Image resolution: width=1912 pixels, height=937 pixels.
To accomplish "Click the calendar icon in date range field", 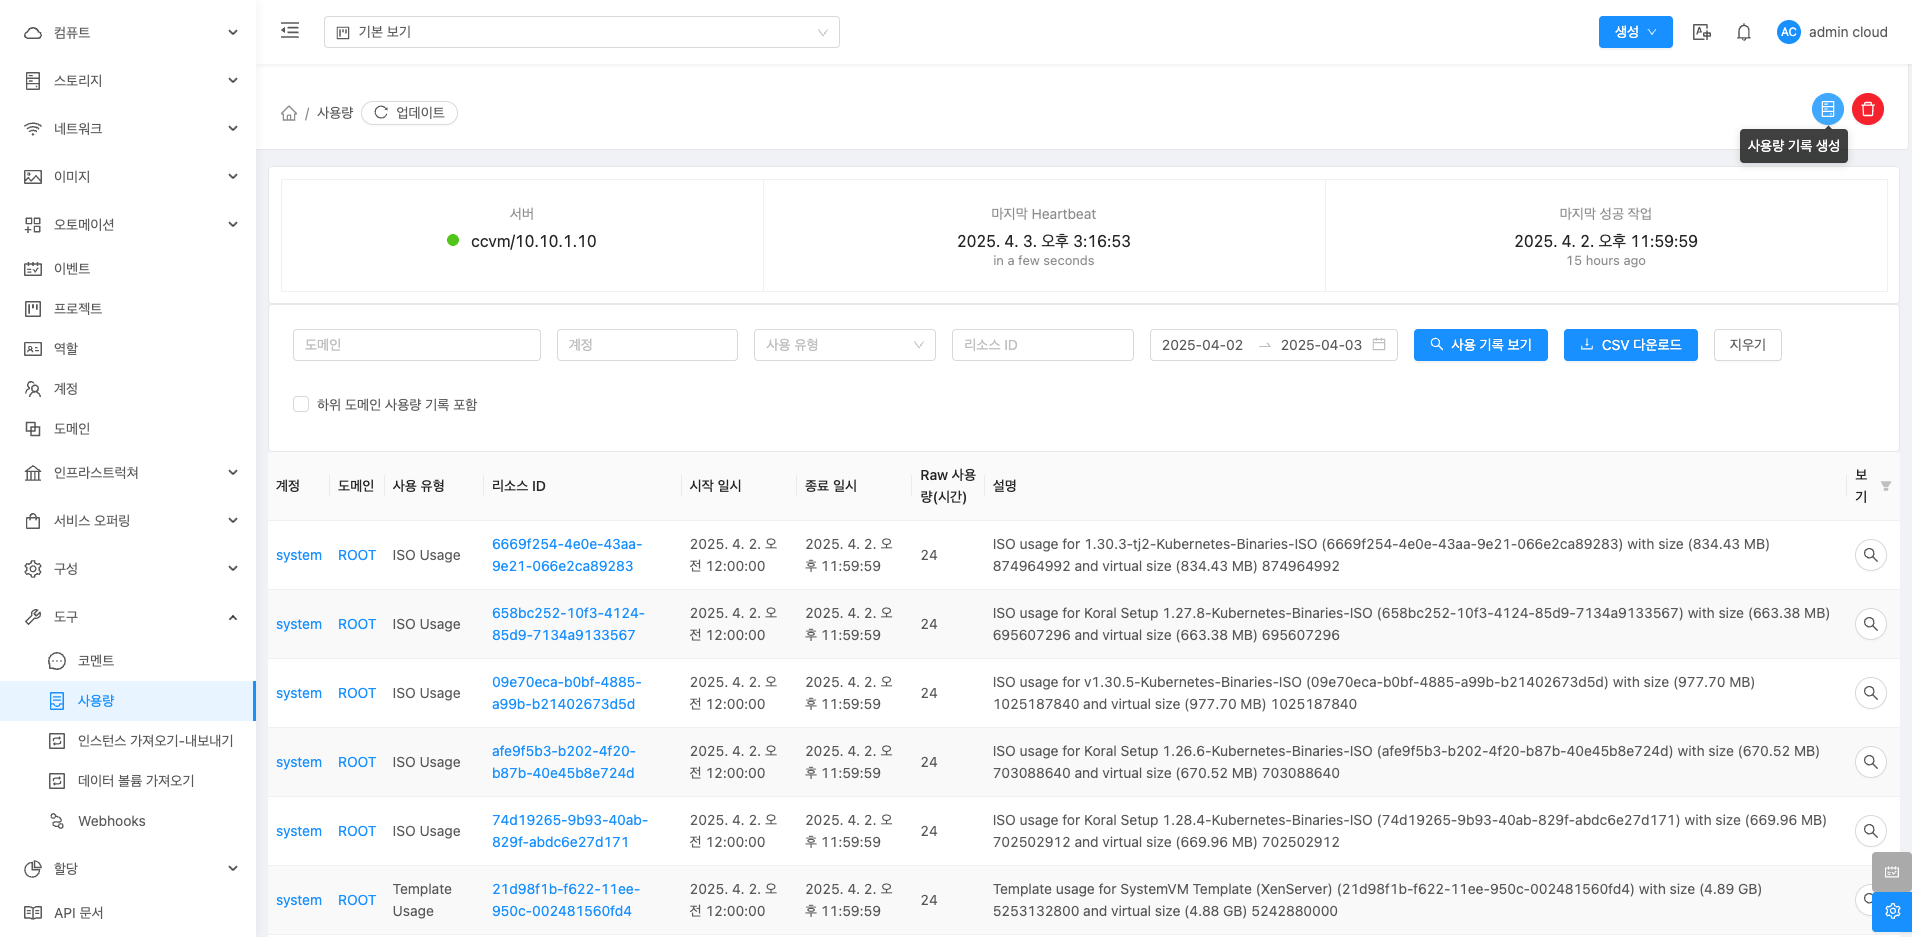I will coord(1379,345).
